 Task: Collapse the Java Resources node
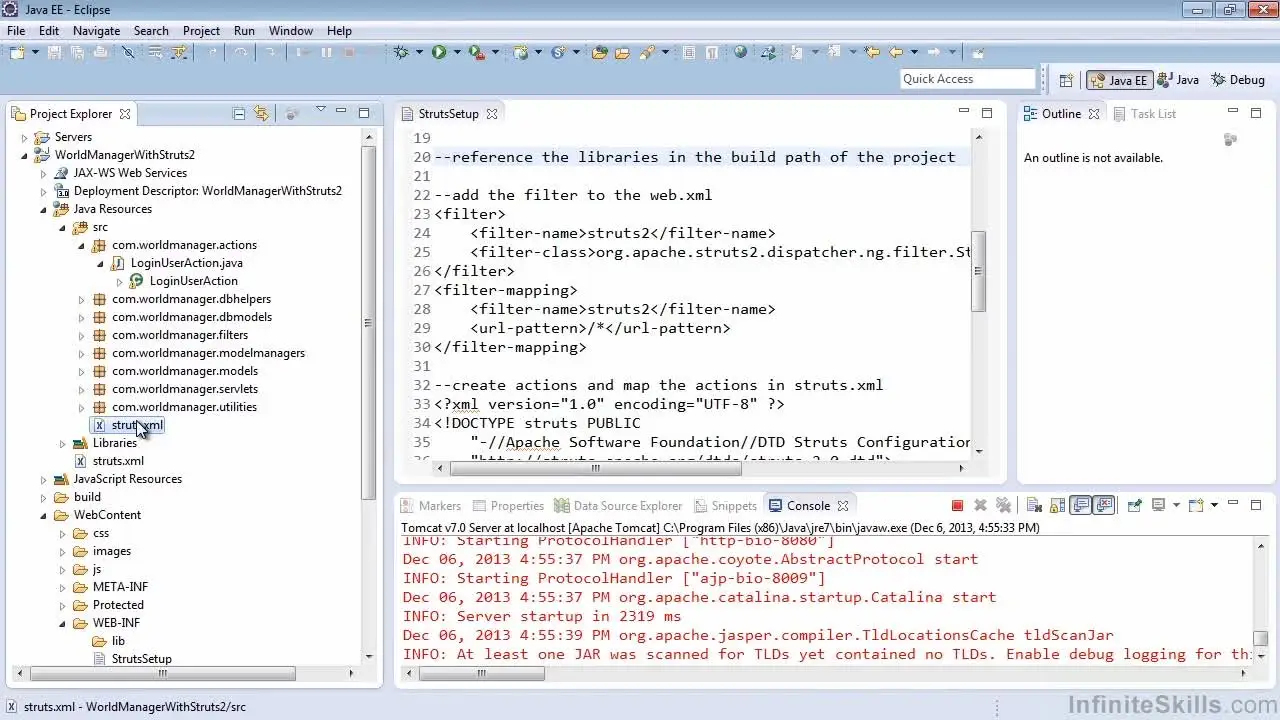[x=44, y=209]
